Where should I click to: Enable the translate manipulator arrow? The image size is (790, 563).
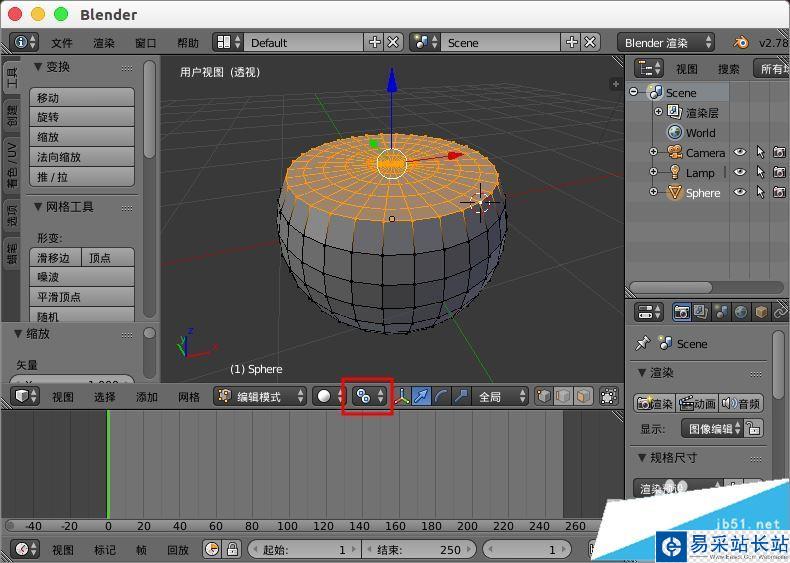click(421, 397)
